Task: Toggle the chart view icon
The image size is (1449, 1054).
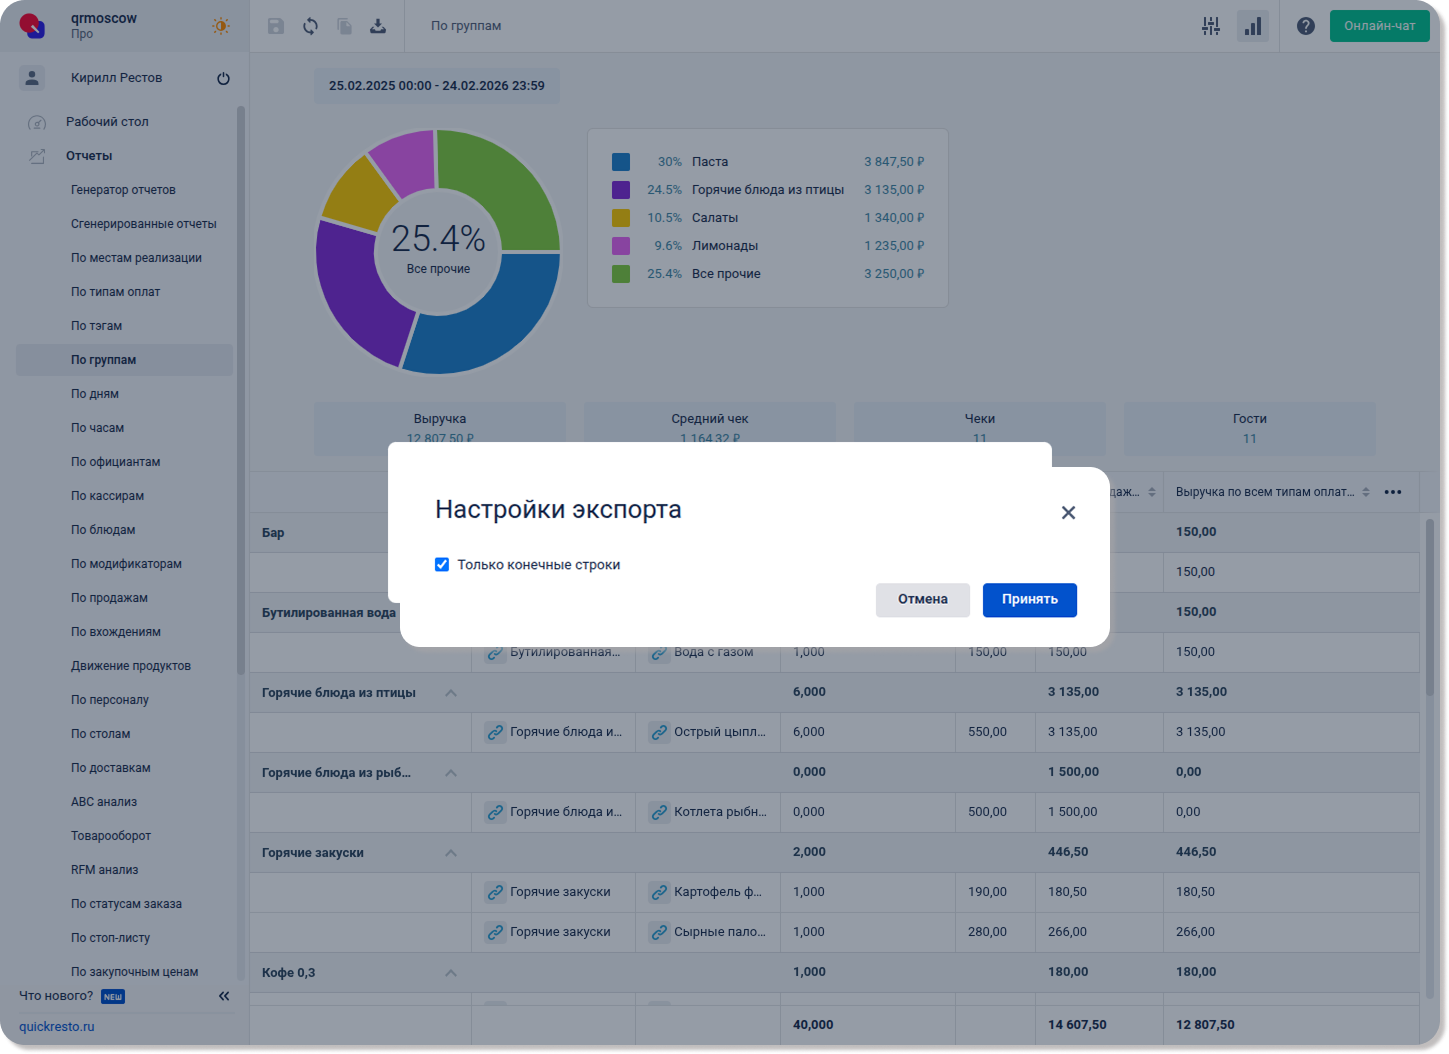Action: (x=1252, y=26)
